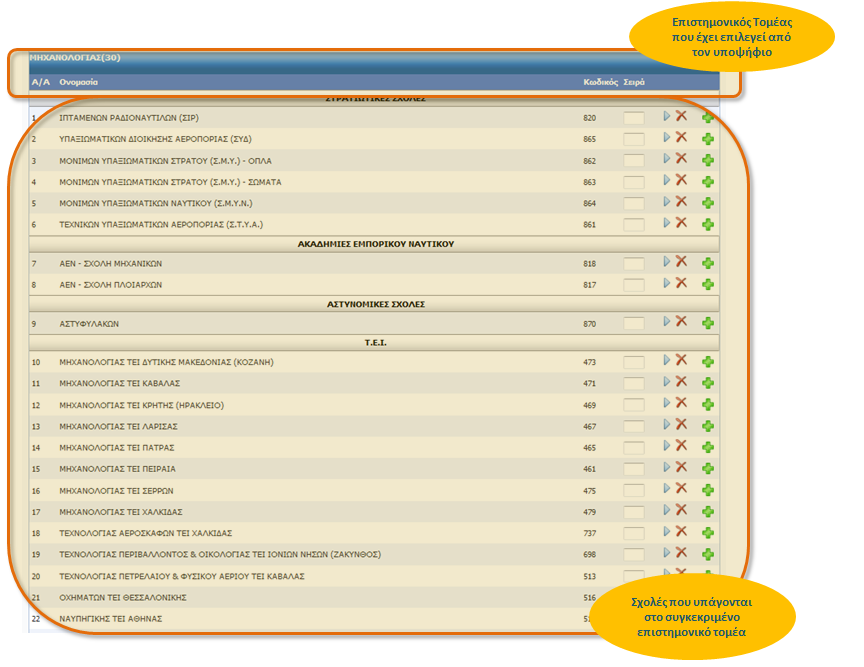Viewport: 864px width, 667px height.
Task: Click red X on ΑΣΤΥΦΥΛΑΚΩΝ row
Action: pyautogui.click(x=682, y=321)
